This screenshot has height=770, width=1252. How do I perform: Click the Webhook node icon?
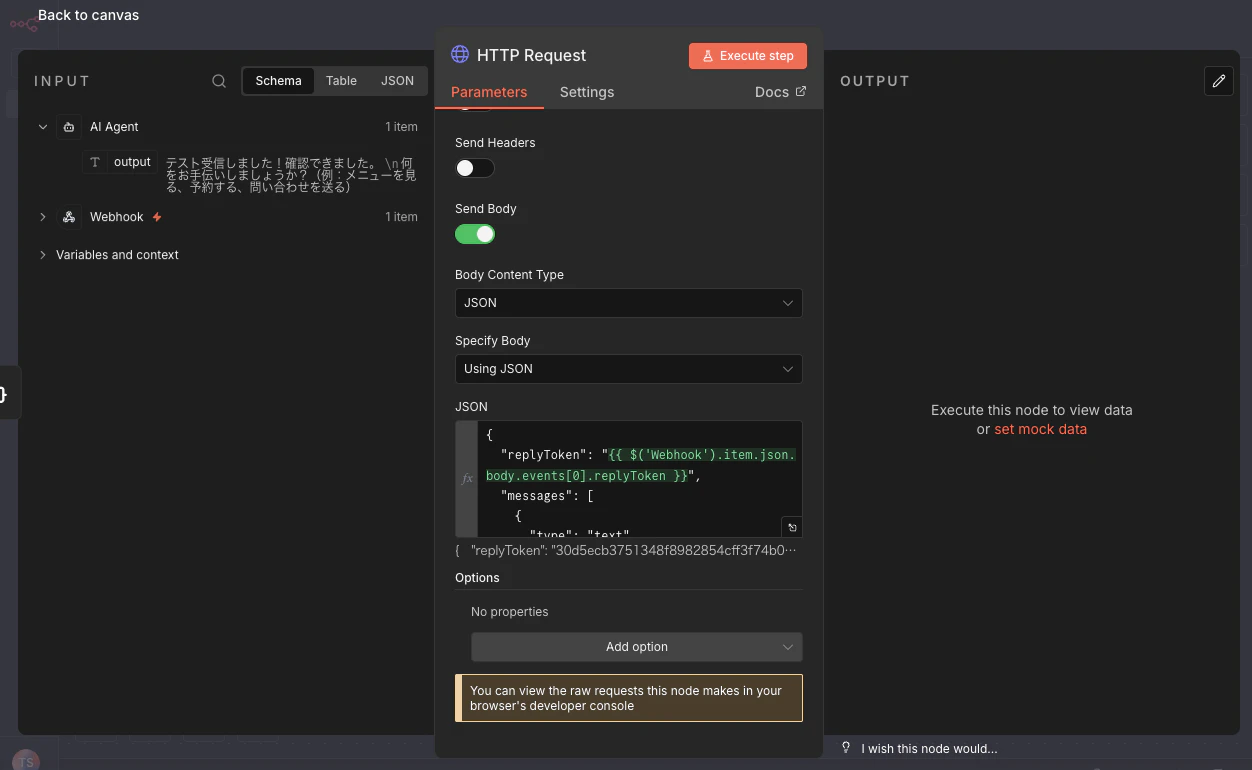tap(69, 217)
